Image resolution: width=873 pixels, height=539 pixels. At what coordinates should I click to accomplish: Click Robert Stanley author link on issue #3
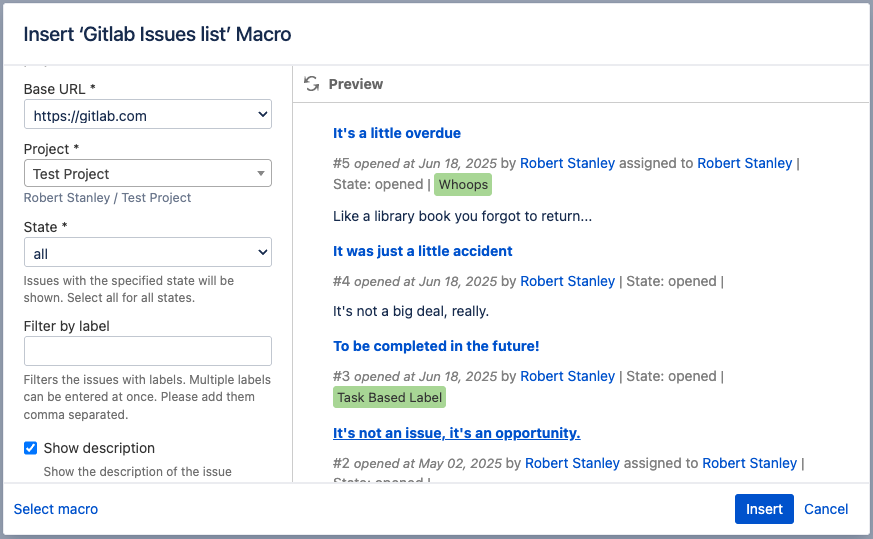568,376
